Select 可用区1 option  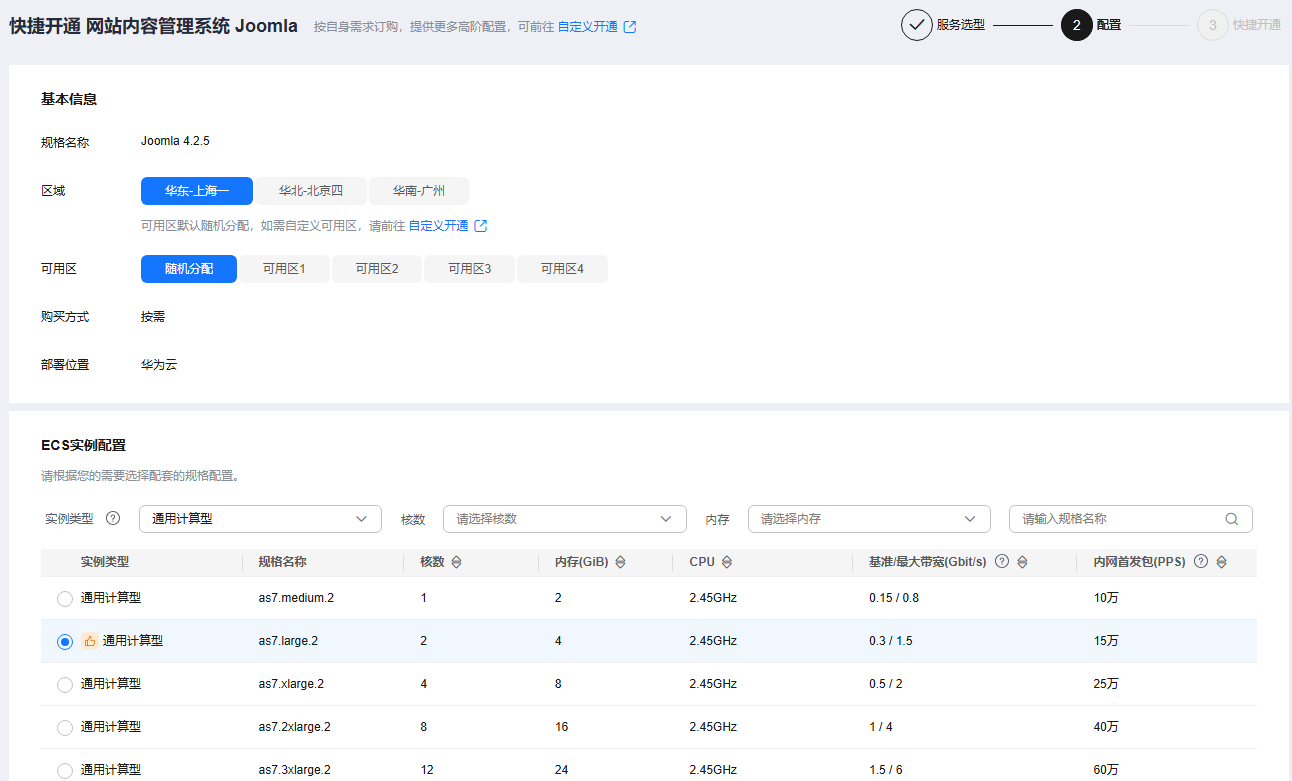[x=284, y=269]
